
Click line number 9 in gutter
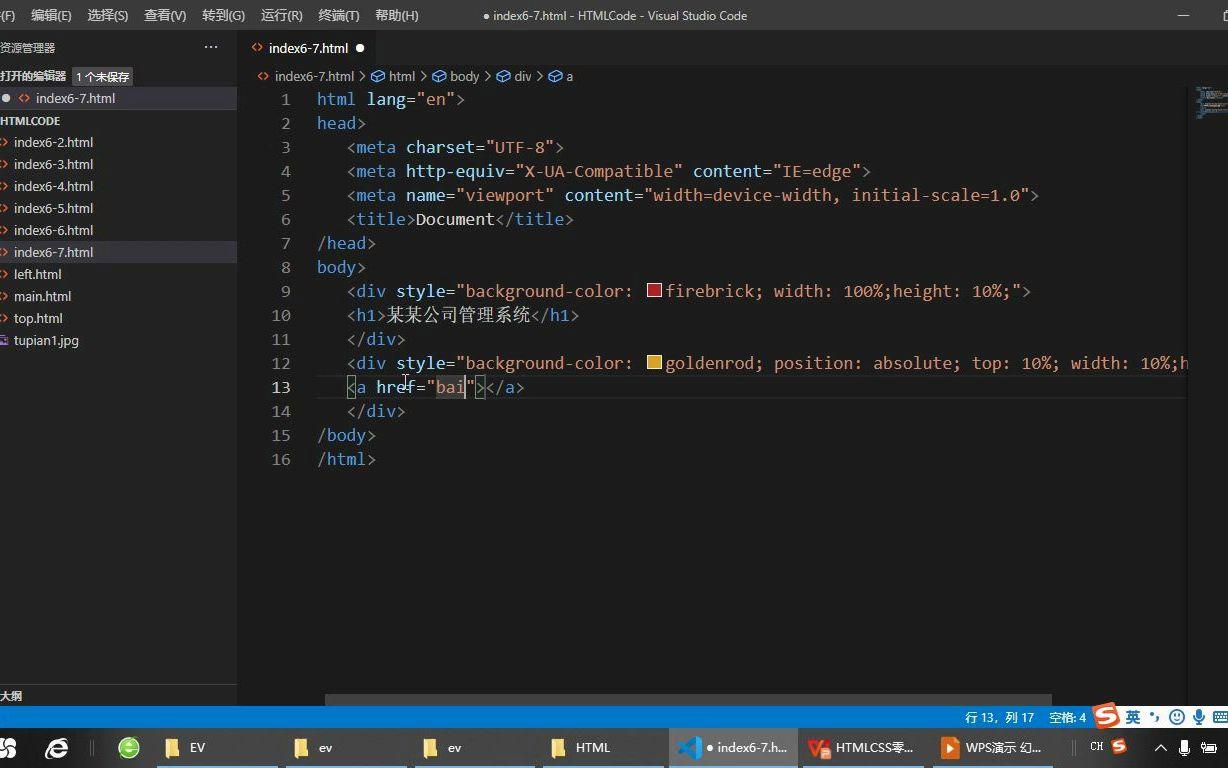click(286, 291)
